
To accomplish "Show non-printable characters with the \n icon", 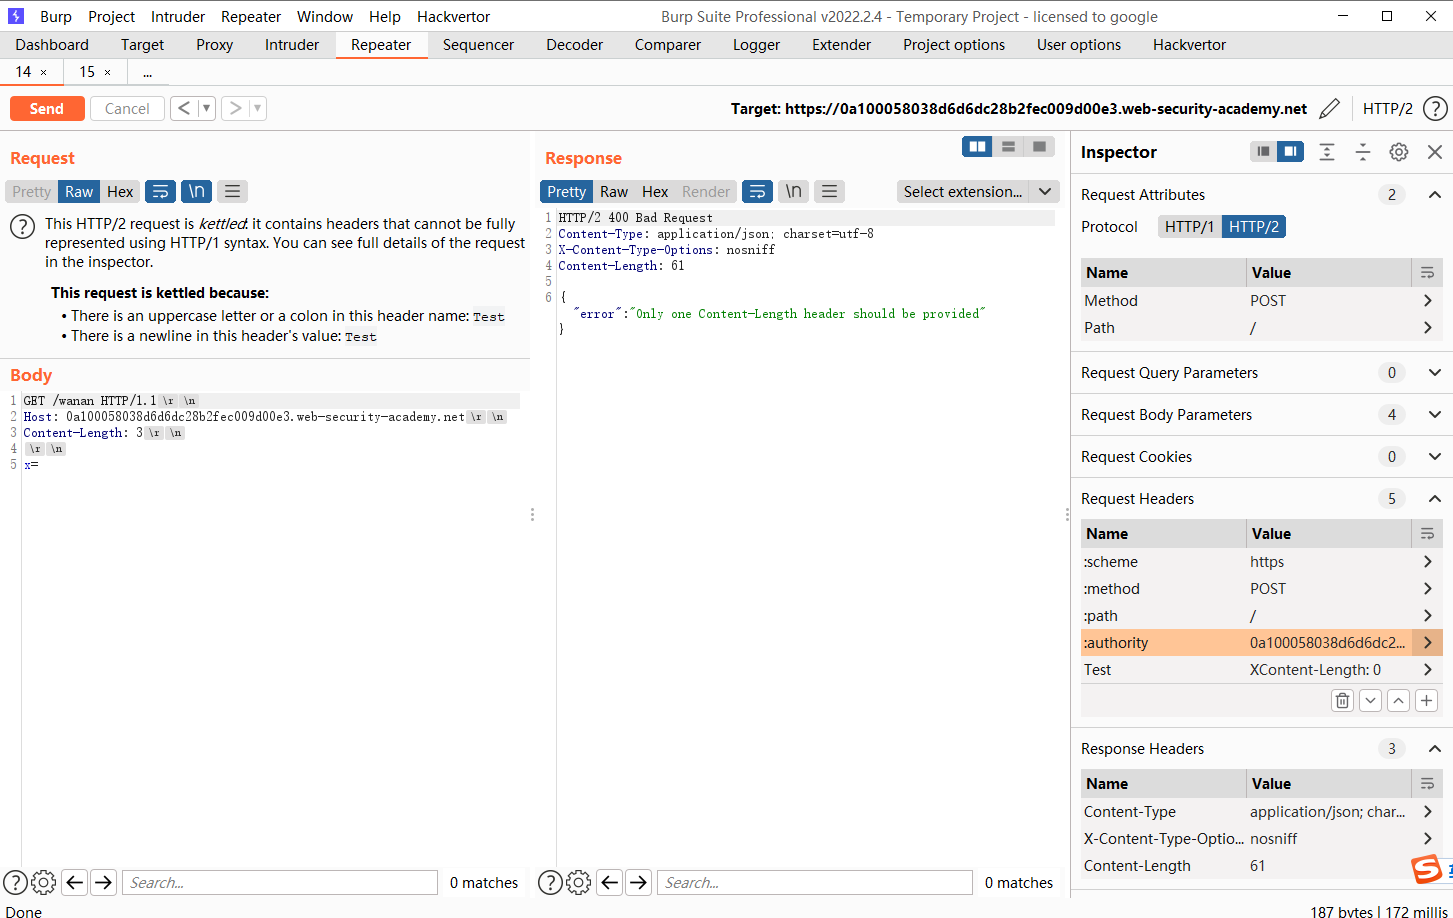I will [x=793, y=191].
